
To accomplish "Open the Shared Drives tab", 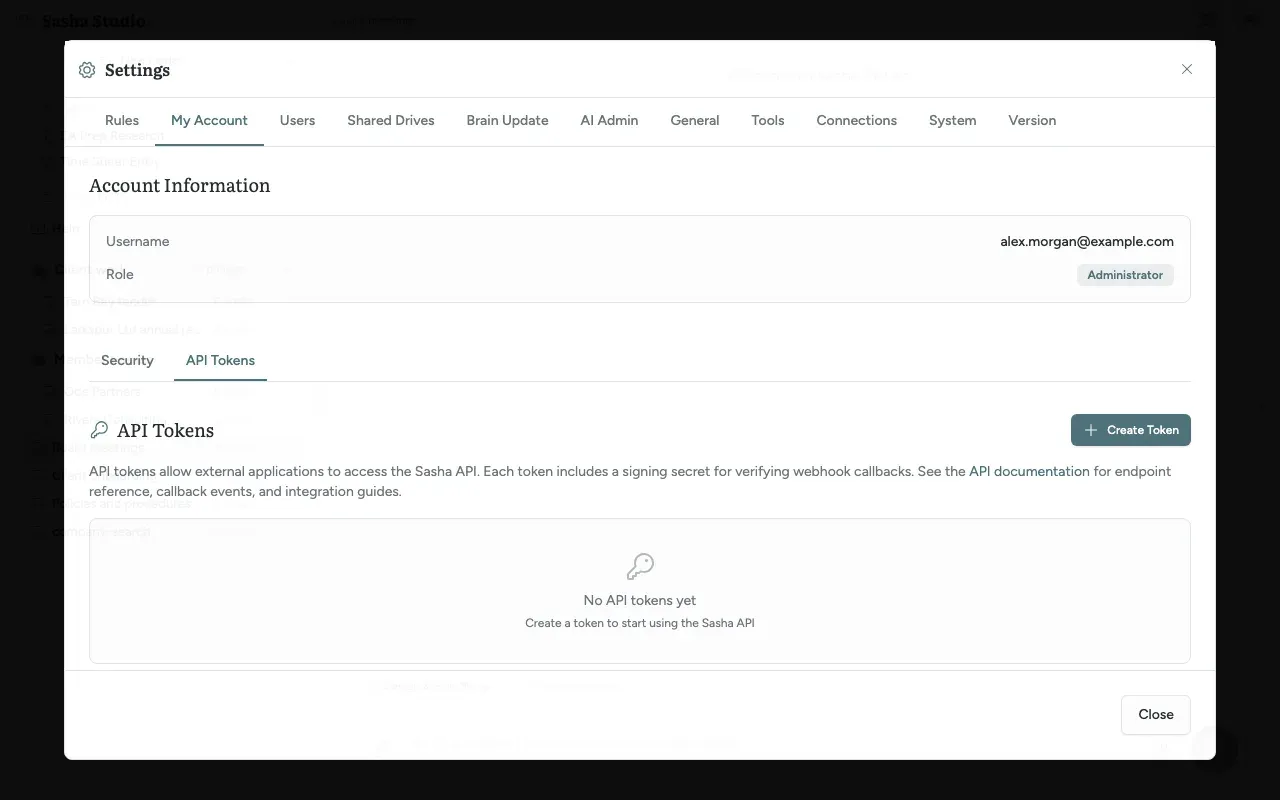I will click(391, 120).
